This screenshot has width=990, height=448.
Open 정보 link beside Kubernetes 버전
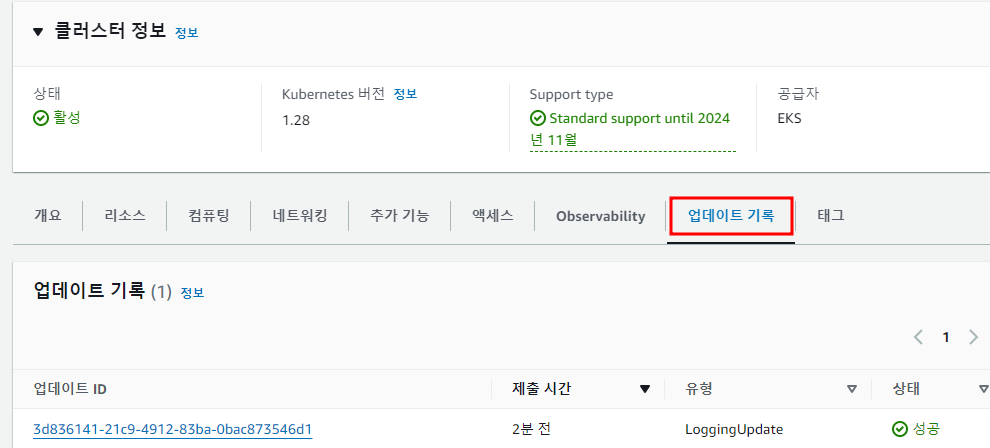pos(405,94)
